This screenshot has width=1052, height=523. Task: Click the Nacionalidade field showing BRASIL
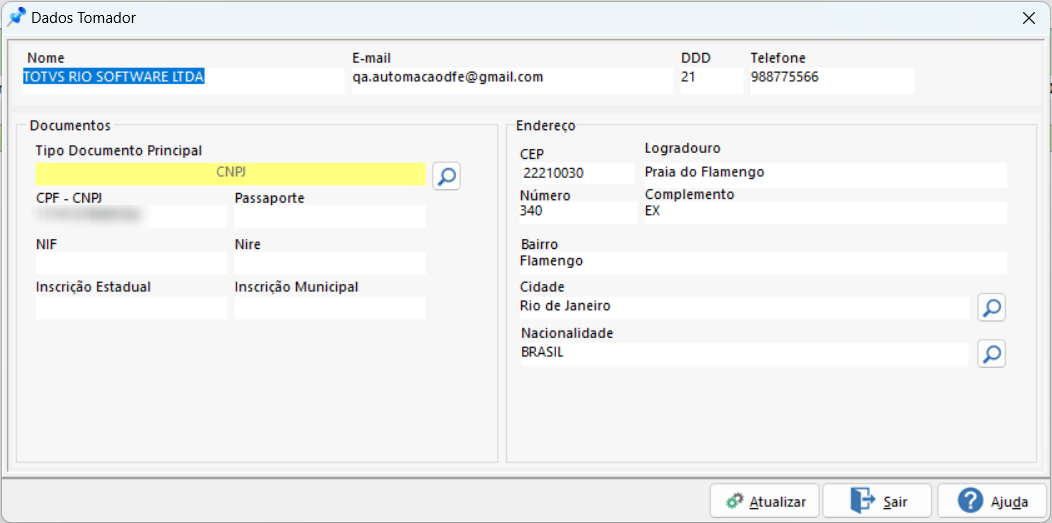744,354
